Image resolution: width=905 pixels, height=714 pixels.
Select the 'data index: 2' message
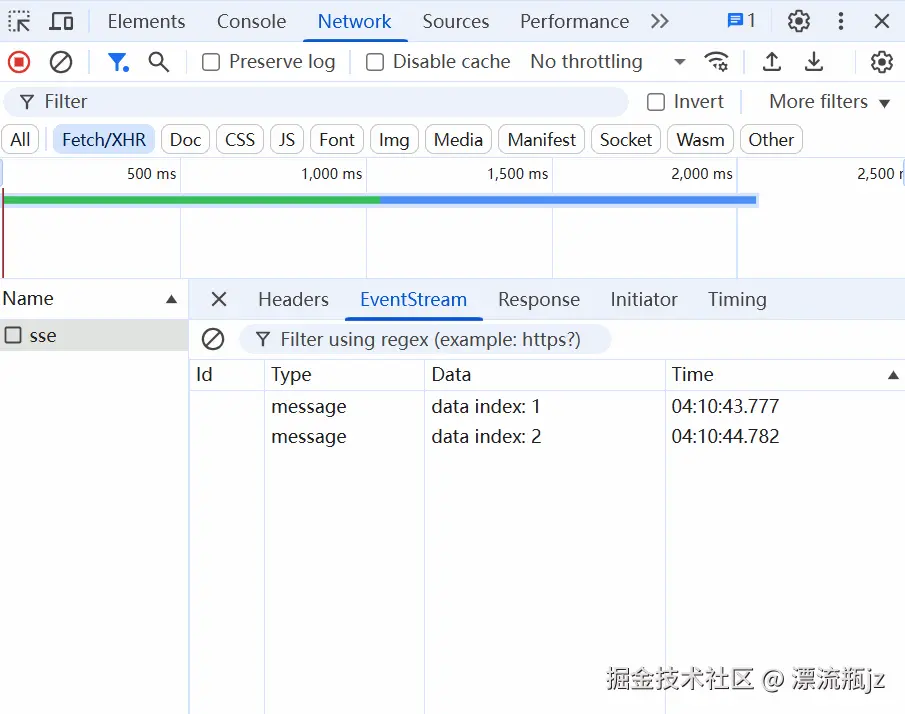coord(486,436)
